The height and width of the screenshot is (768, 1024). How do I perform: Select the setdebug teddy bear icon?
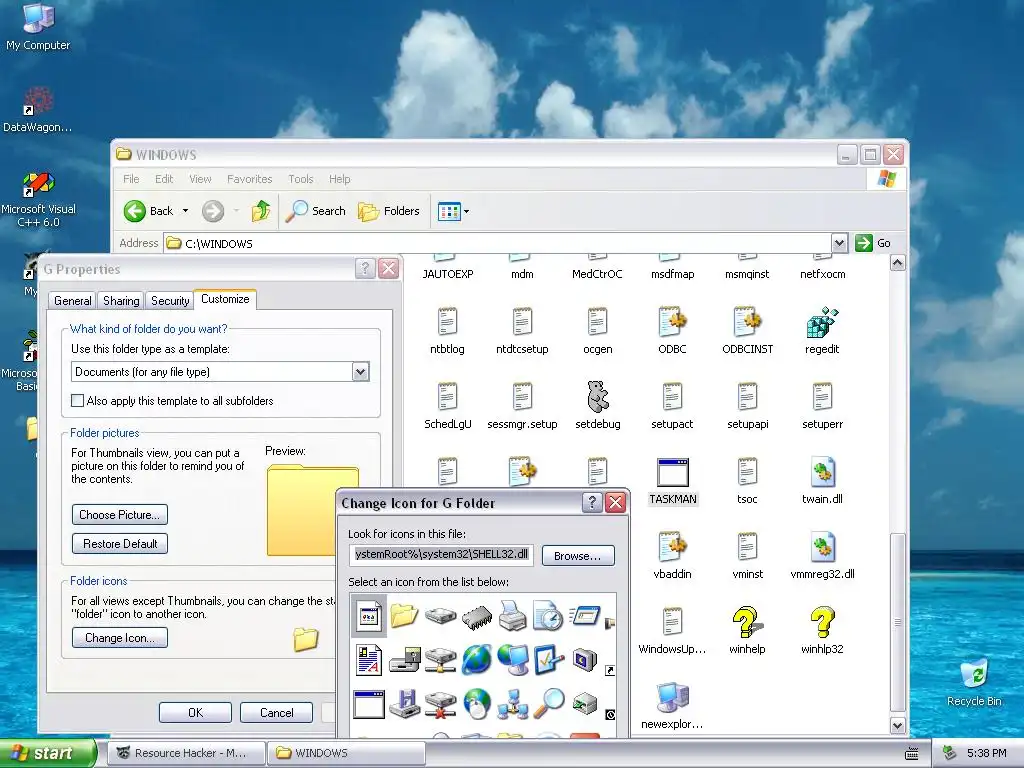click(598, 406)
